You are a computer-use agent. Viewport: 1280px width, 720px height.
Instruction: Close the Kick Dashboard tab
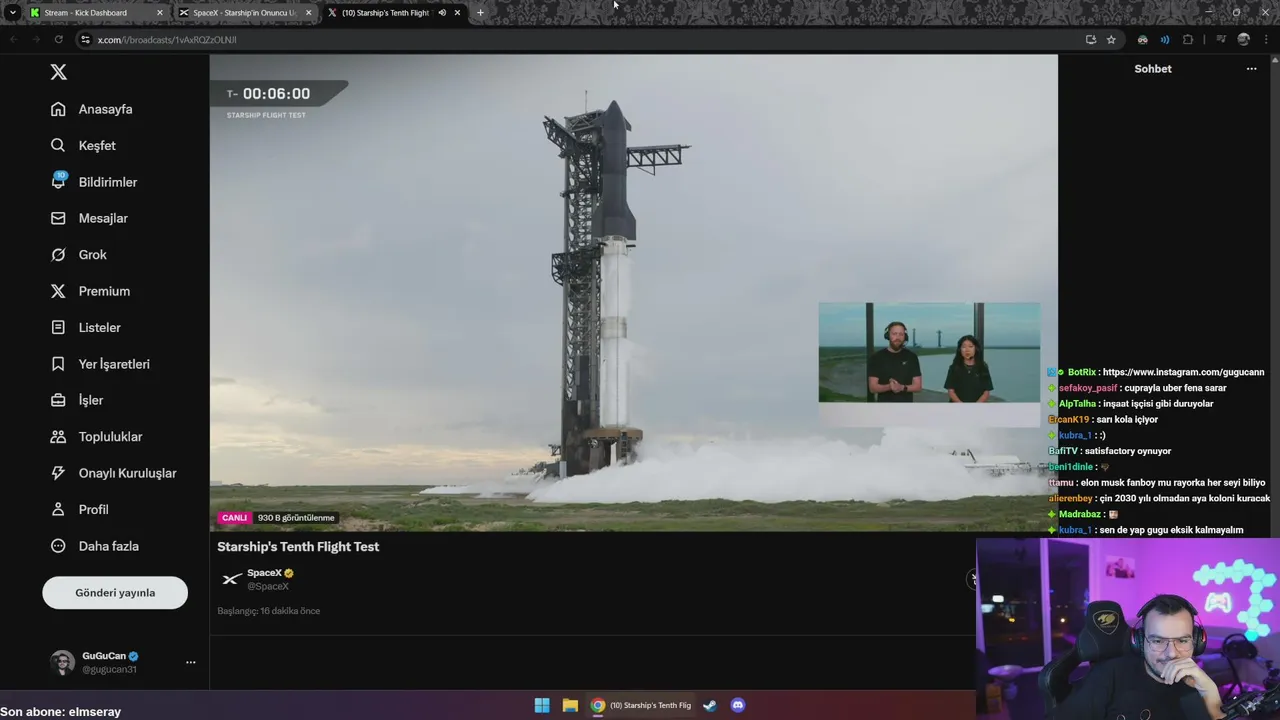[x=159, y=13]
